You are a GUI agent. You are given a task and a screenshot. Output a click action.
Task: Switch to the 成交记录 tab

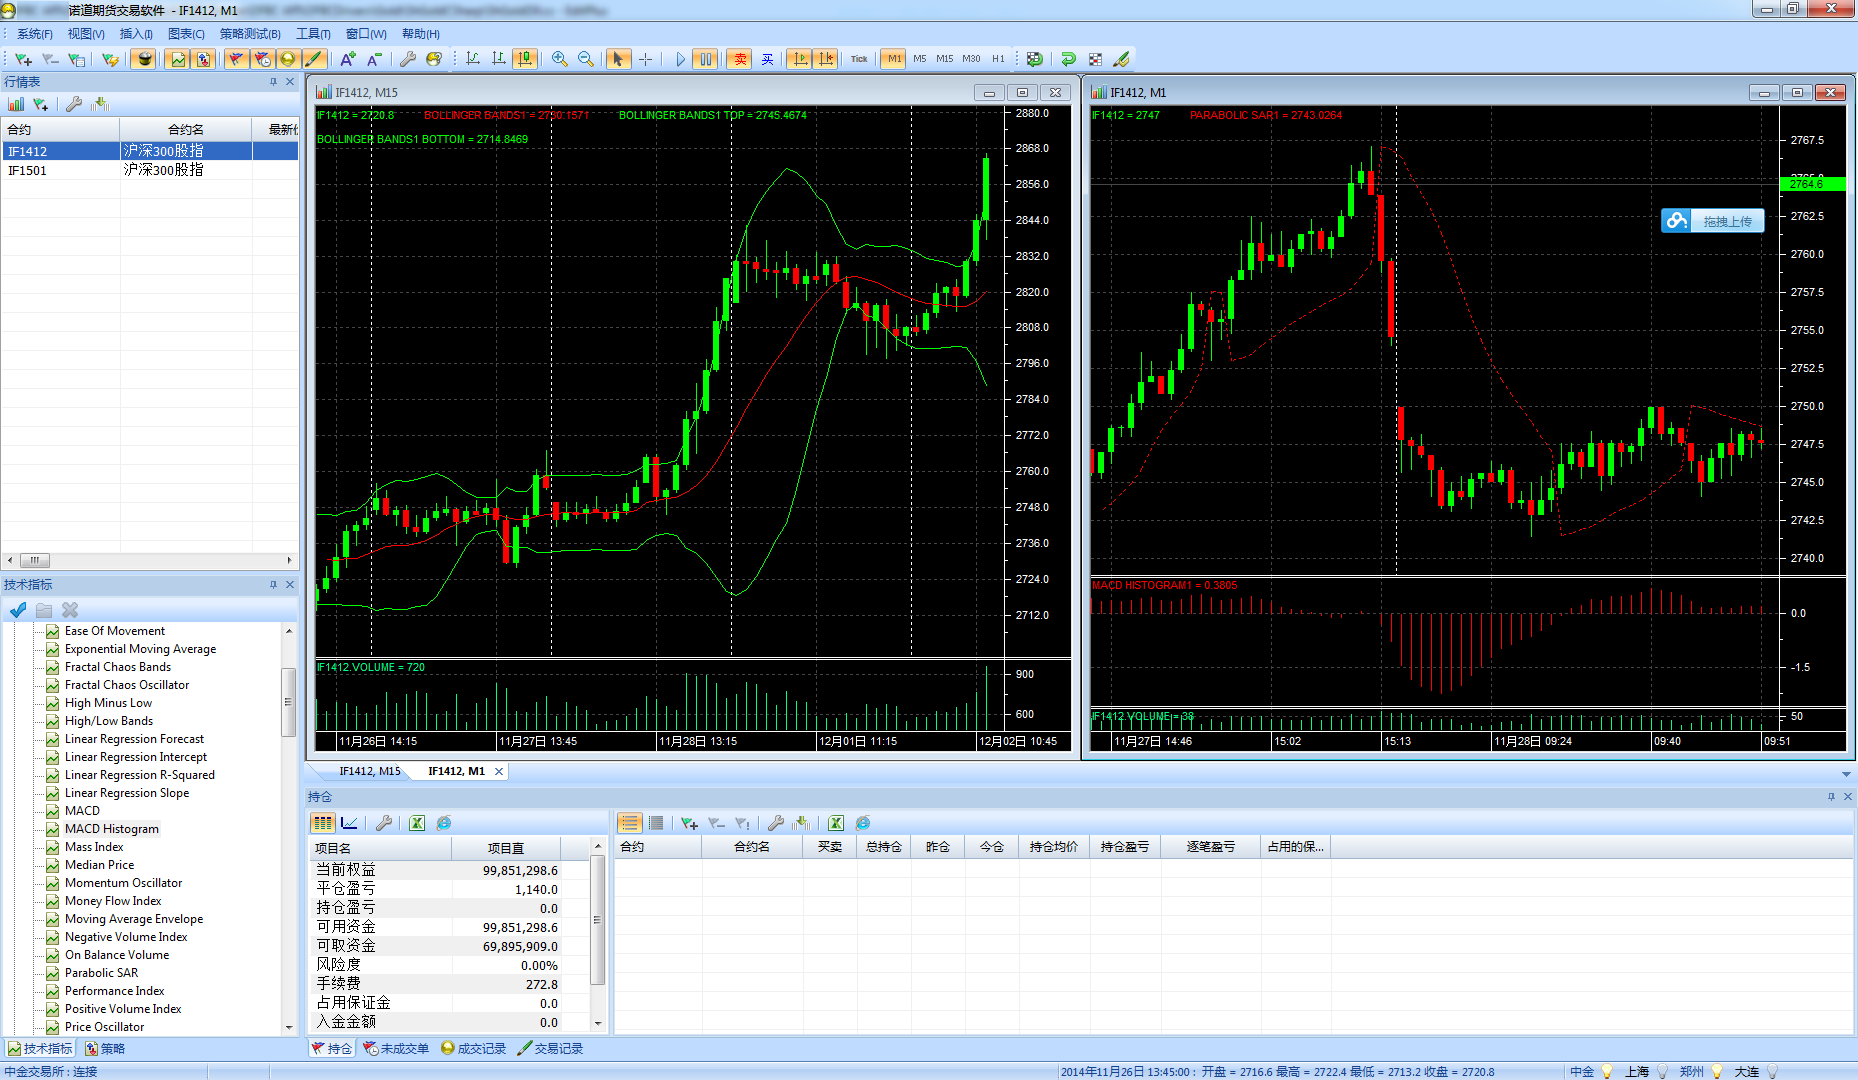474,1048
